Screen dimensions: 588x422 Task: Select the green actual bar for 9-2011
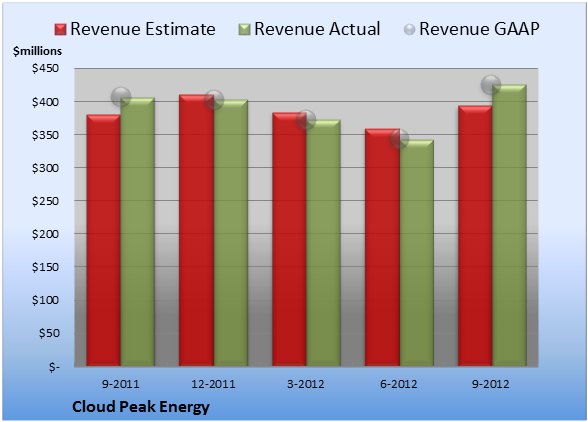click(x=137, y=231)
